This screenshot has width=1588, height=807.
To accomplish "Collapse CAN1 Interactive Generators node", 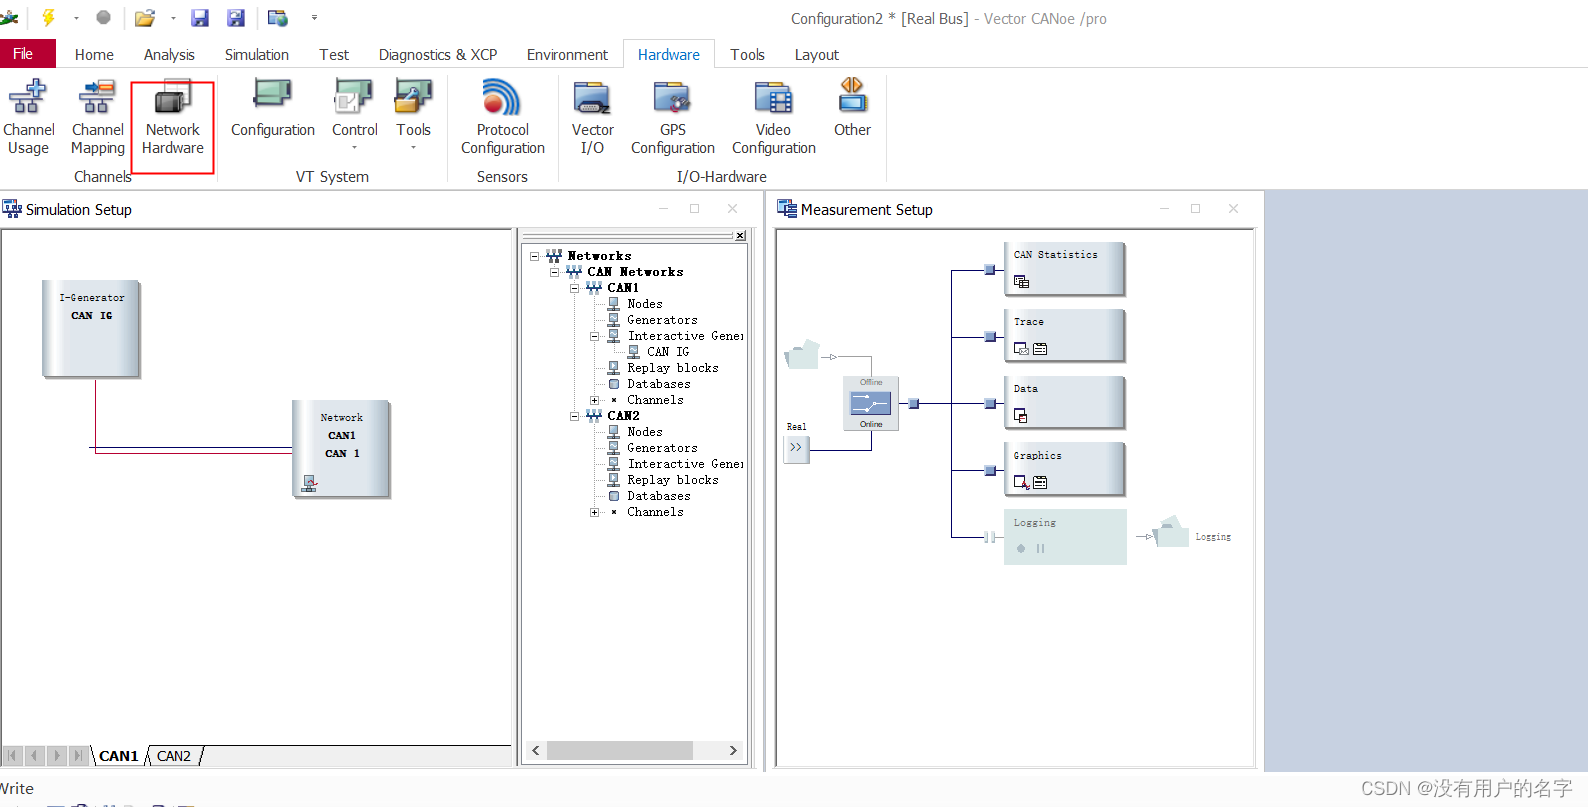I will pos(594,336).
